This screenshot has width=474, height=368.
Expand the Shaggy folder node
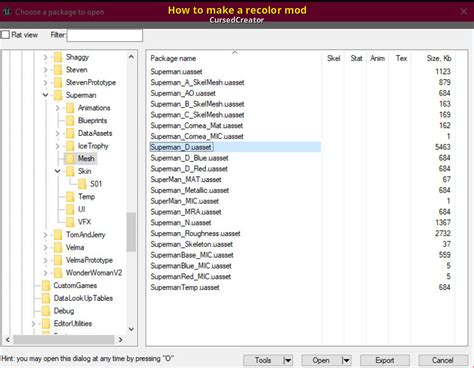(45, 57)
